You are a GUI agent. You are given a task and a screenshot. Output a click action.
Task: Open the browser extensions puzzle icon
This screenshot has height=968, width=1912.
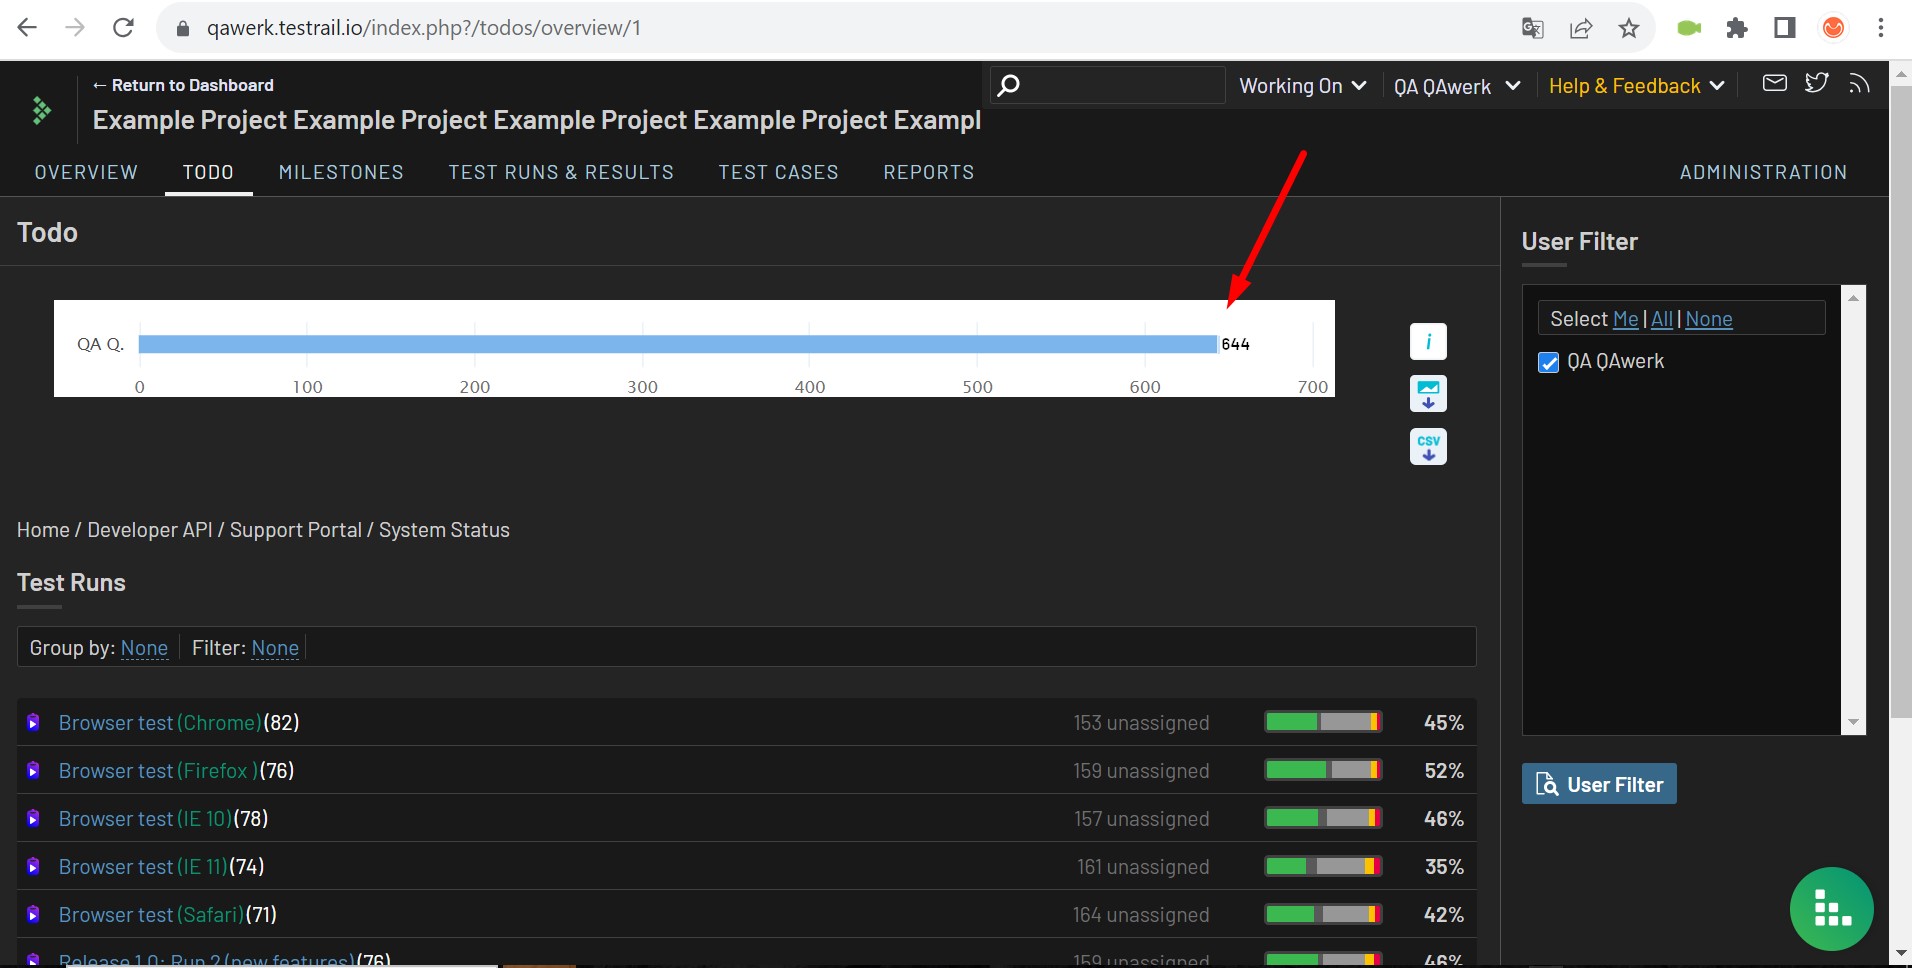pyautogui.click(x=1737, y=28)
